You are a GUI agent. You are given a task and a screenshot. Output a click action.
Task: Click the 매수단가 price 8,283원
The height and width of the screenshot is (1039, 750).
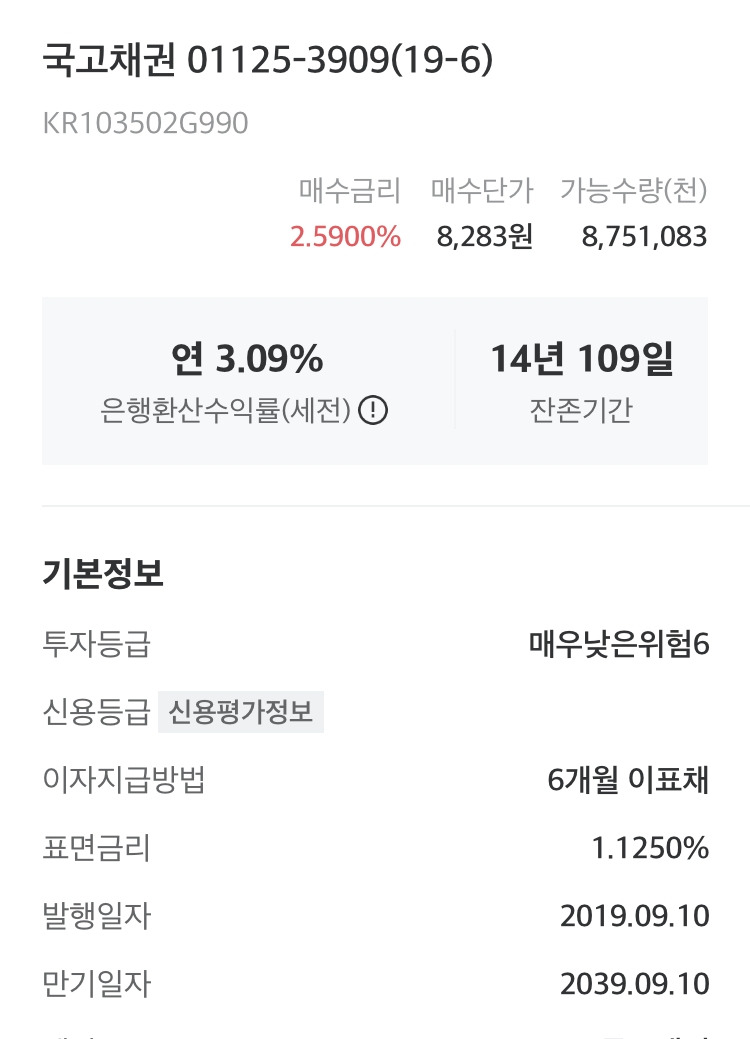[x=484, y=237]
